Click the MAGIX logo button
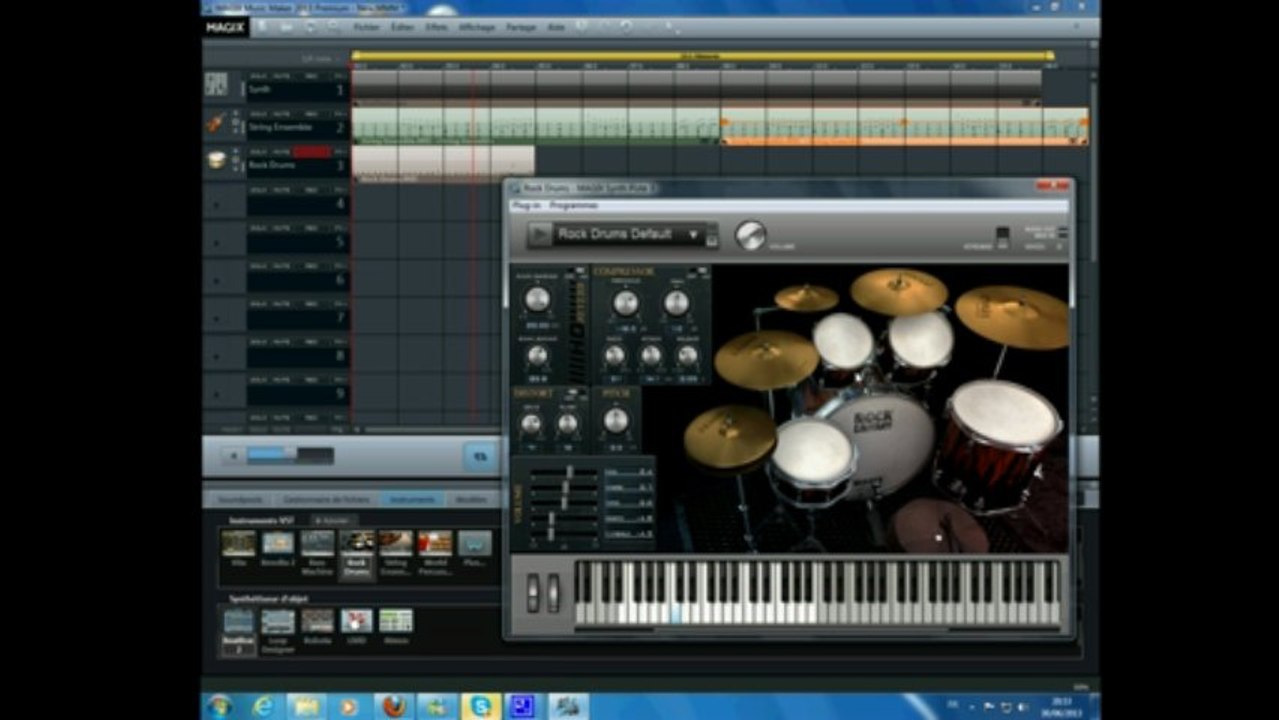The height and width of the screenshot is (720, 1279). pos(225,27)
